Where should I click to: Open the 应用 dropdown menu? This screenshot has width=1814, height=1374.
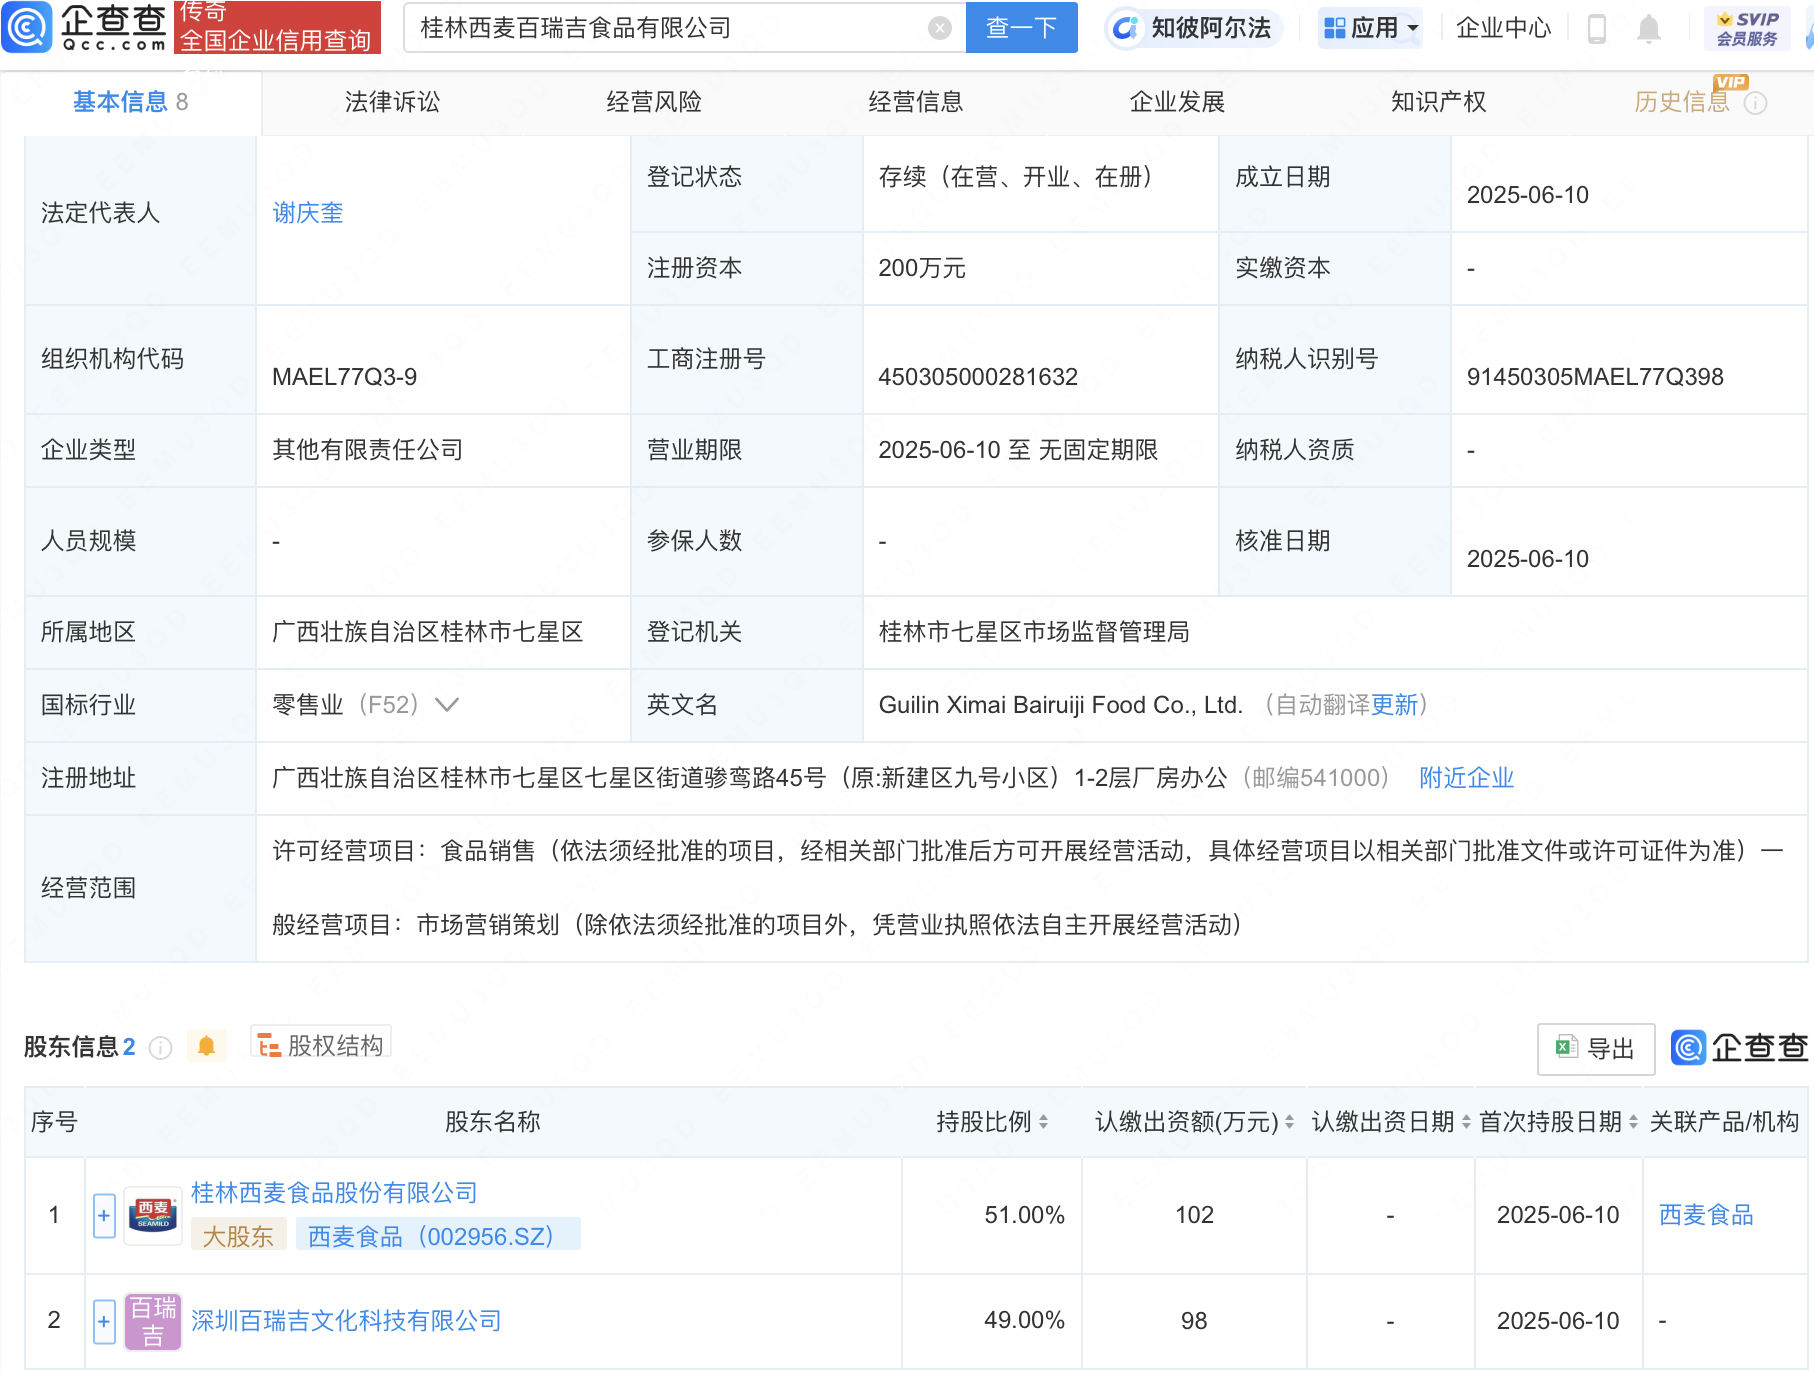click(x=1370, y=28)
